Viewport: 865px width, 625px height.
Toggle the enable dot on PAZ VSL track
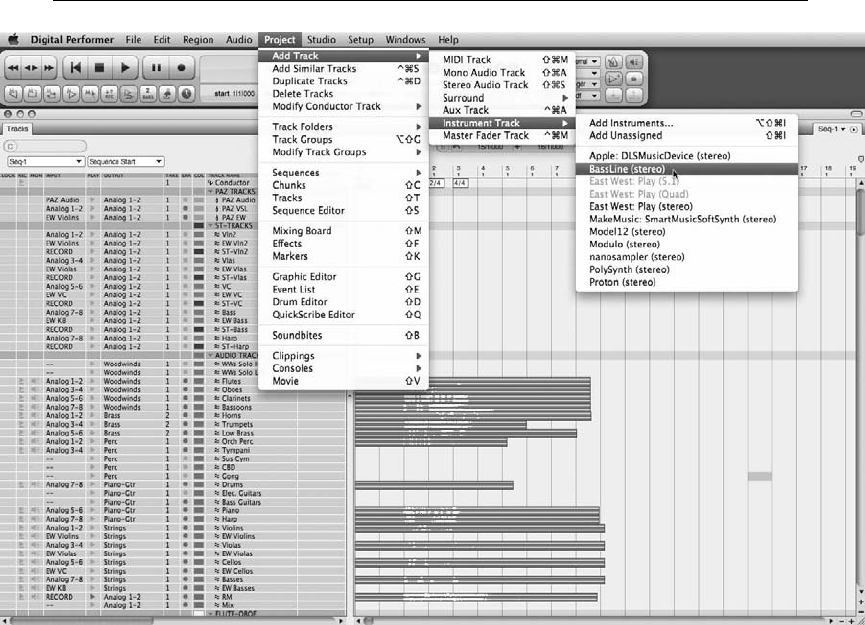point(185,209)
